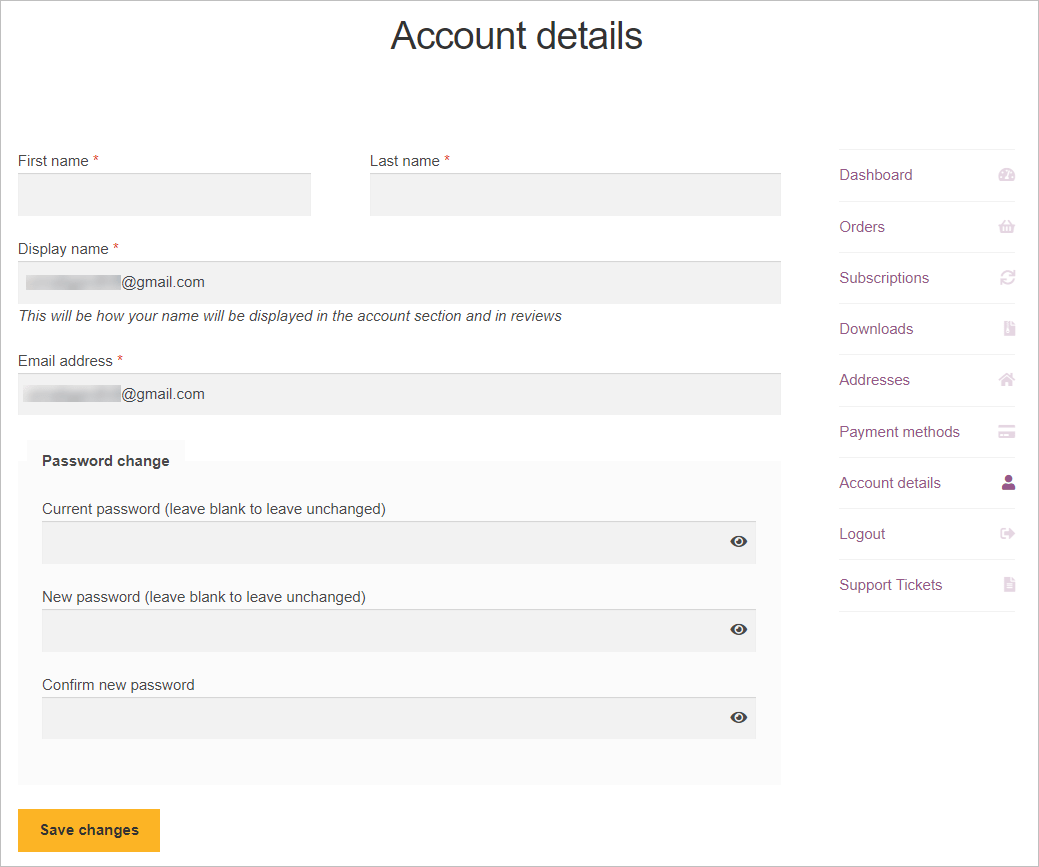Screen dimensions: 1039x867
Task: Select the Payment methods credit card icon
Action: 1006,431
